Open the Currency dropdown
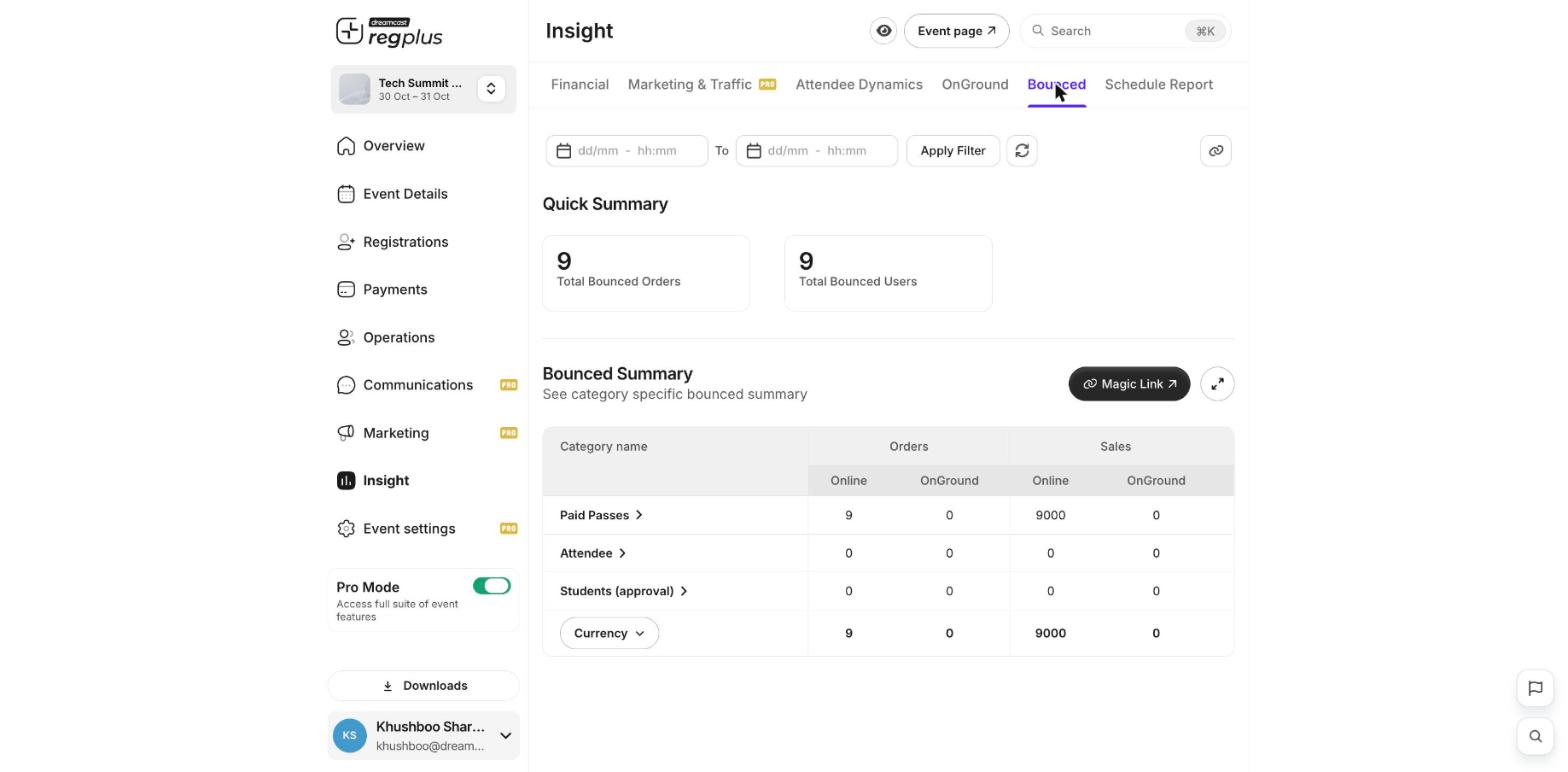This screenshot has height=772, width=1568. coord(610,633)
